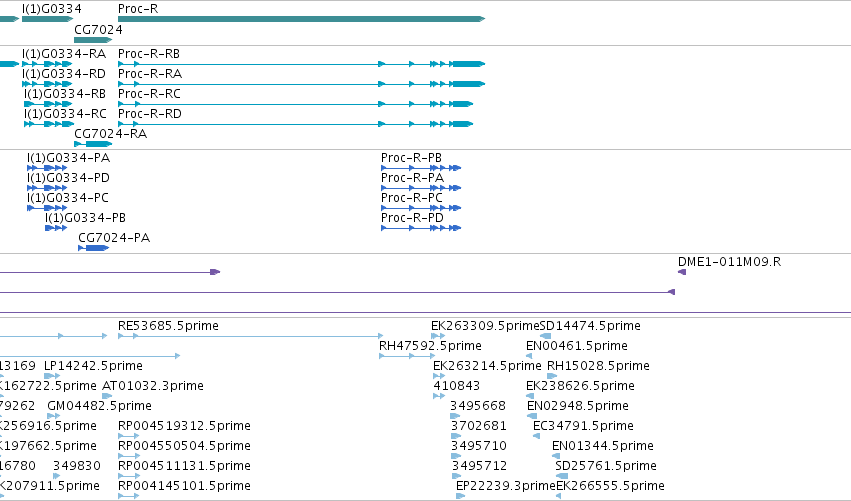Click the EK263309.5prime EST label

(x=485, y=326)
